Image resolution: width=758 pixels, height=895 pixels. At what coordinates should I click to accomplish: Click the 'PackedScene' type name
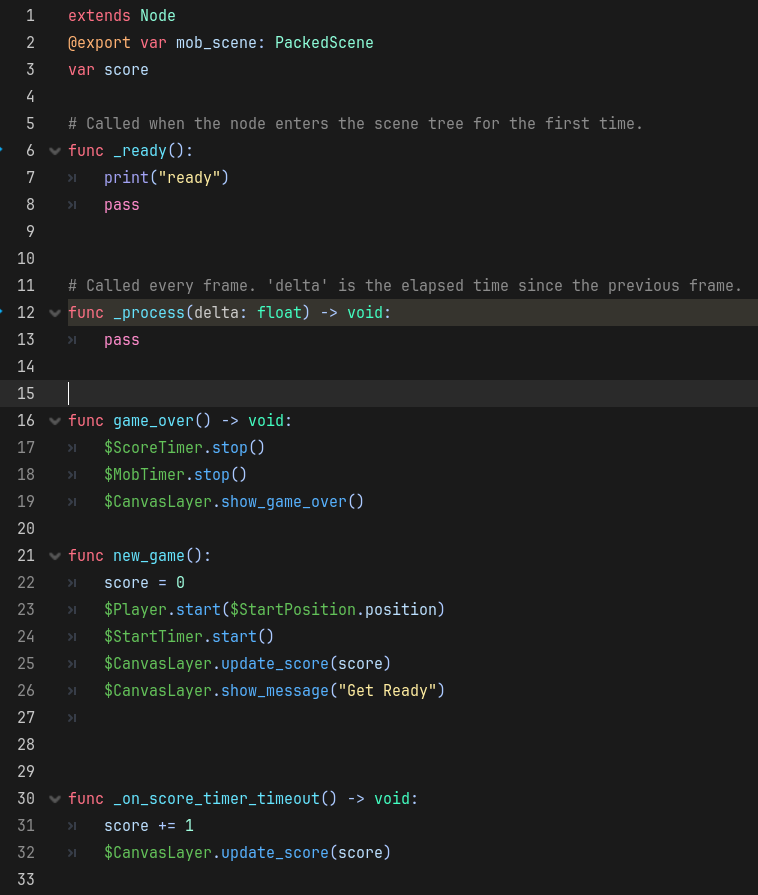point(324,43)
